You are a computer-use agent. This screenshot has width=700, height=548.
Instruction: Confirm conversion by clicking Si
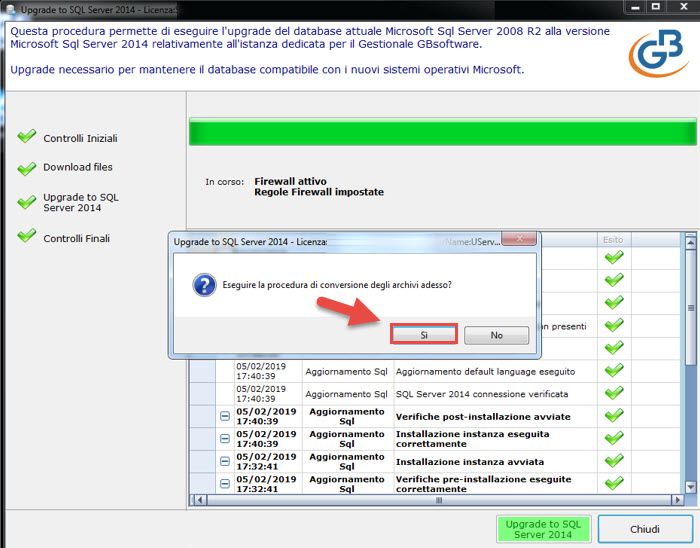pos(424,334)
